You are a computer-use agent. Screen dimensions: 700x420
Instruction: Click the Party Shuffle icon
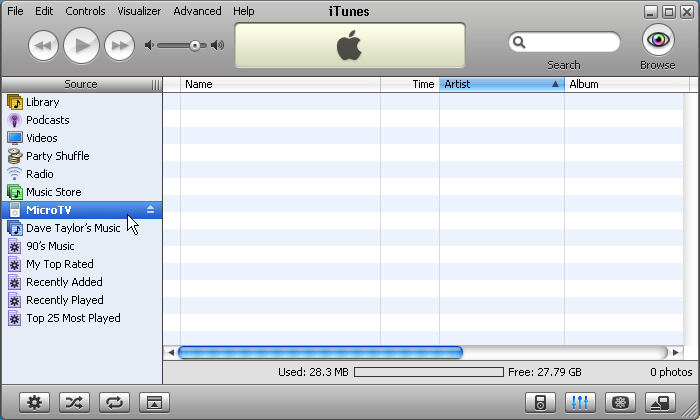pos(14,156)
